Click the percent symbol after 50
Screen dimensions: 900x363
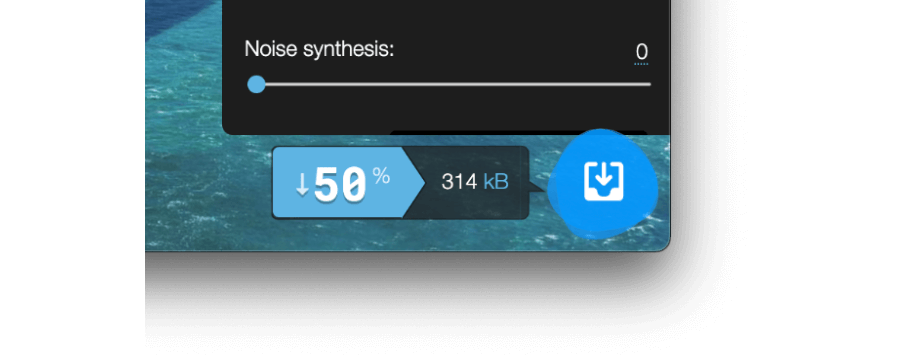tap(382, 176)
